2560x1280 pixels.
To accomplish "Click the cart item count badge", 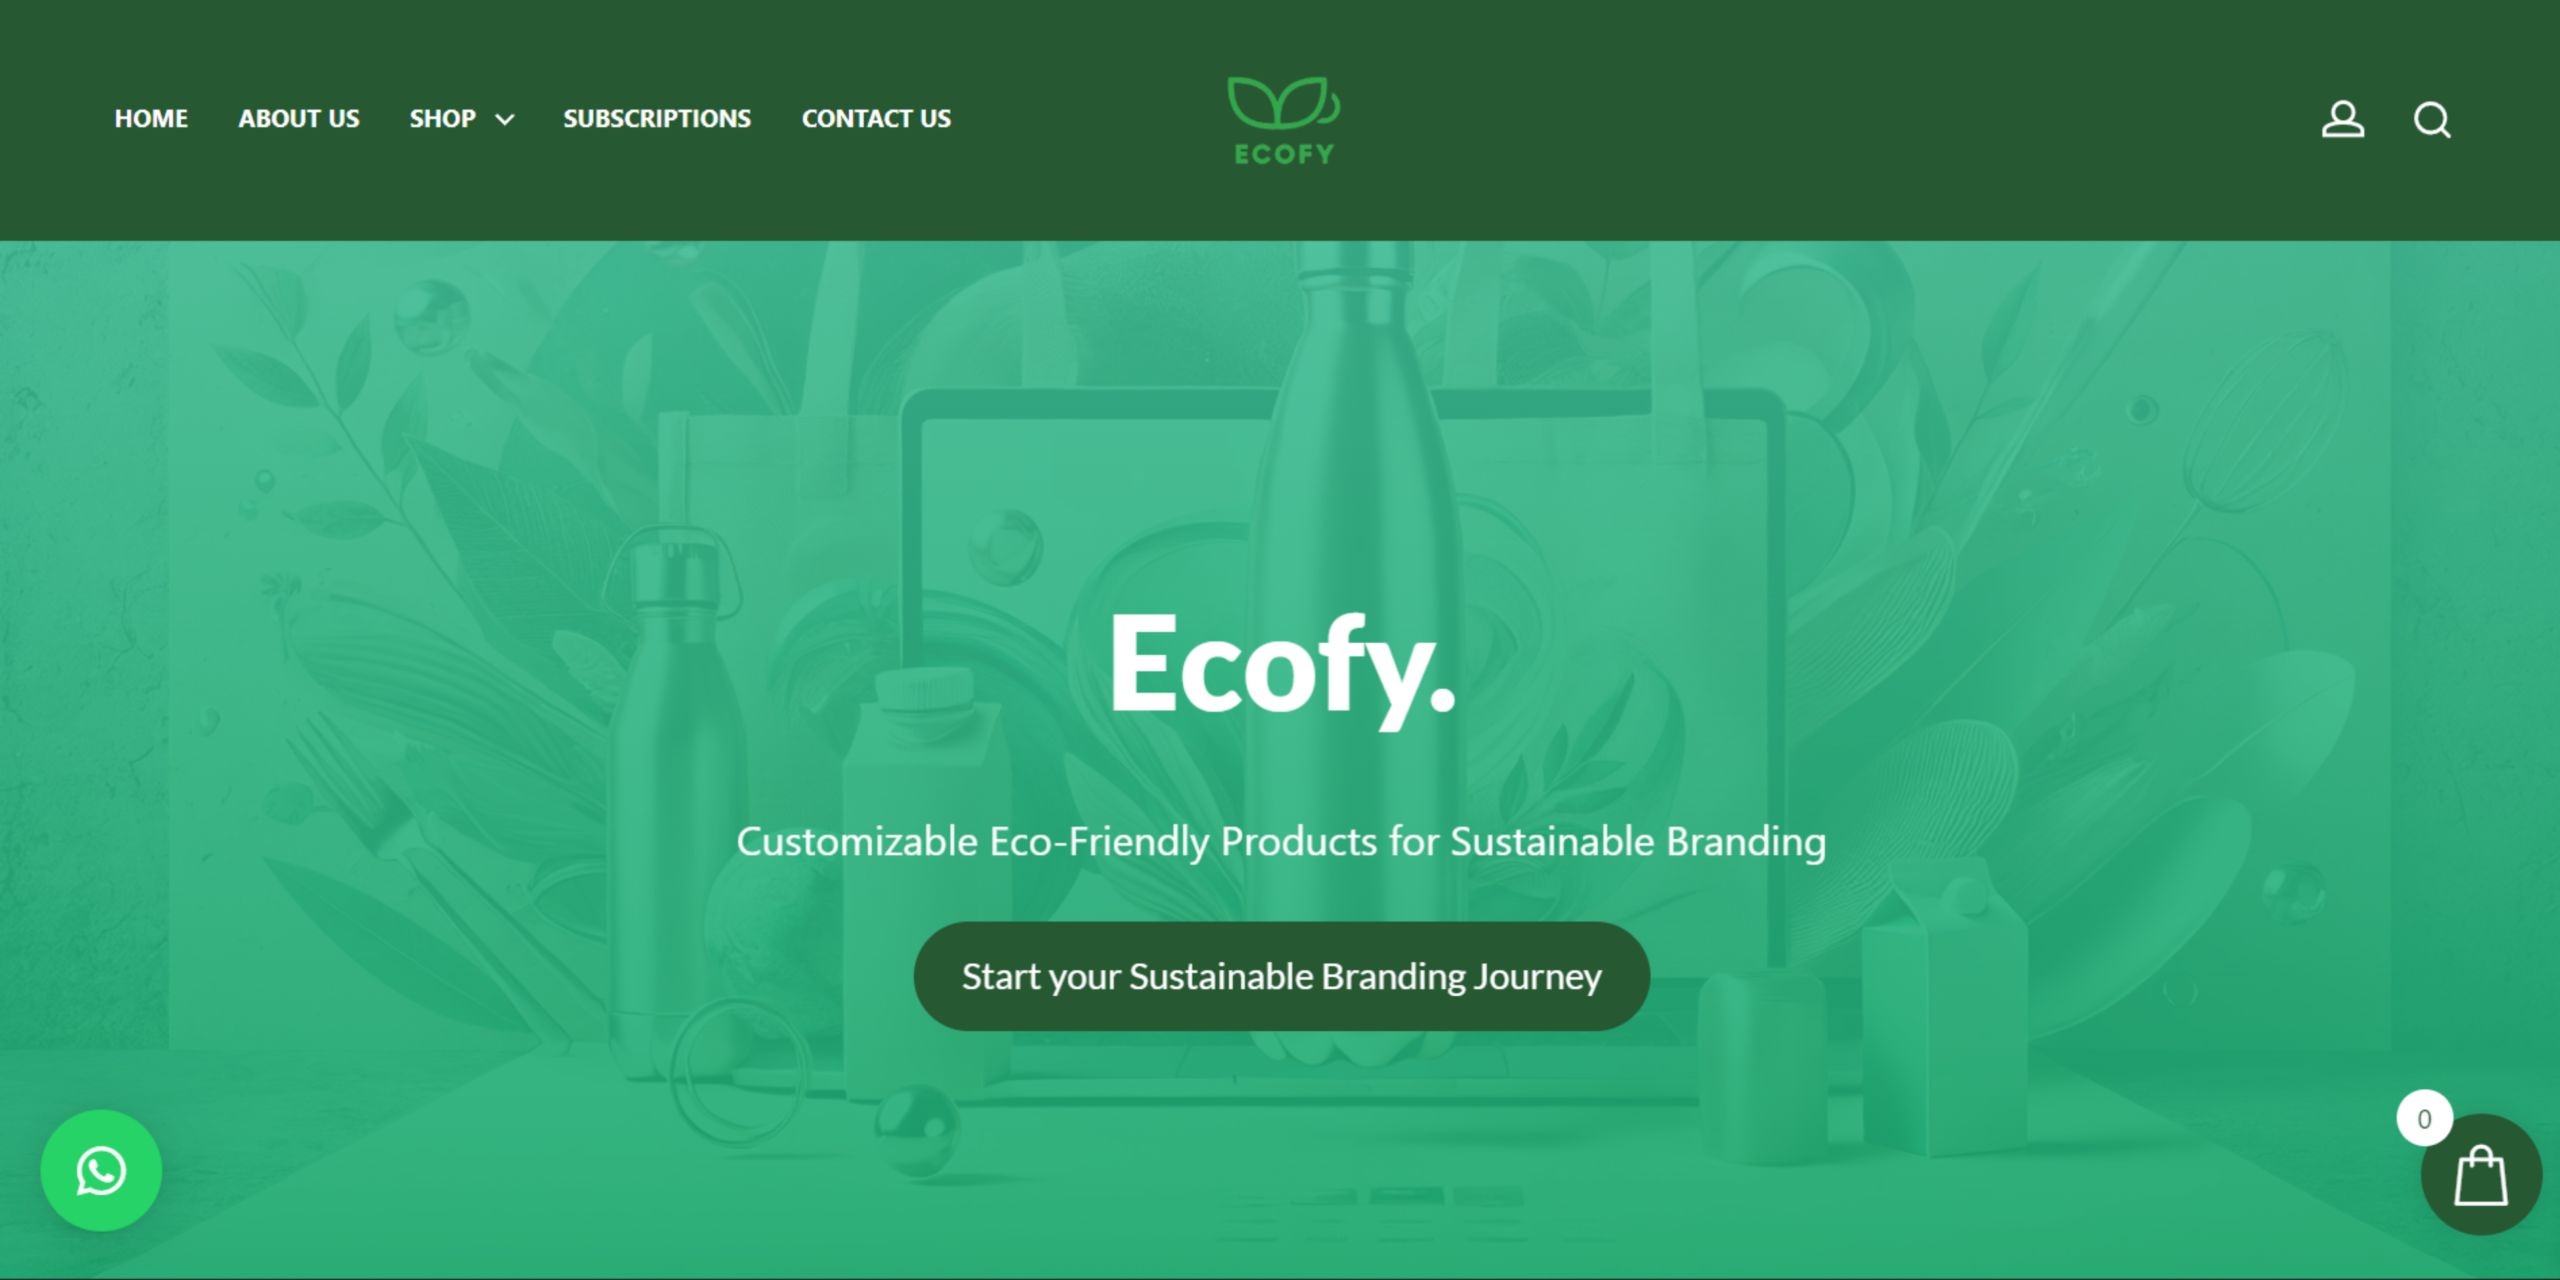I will click(2424, 1118).
